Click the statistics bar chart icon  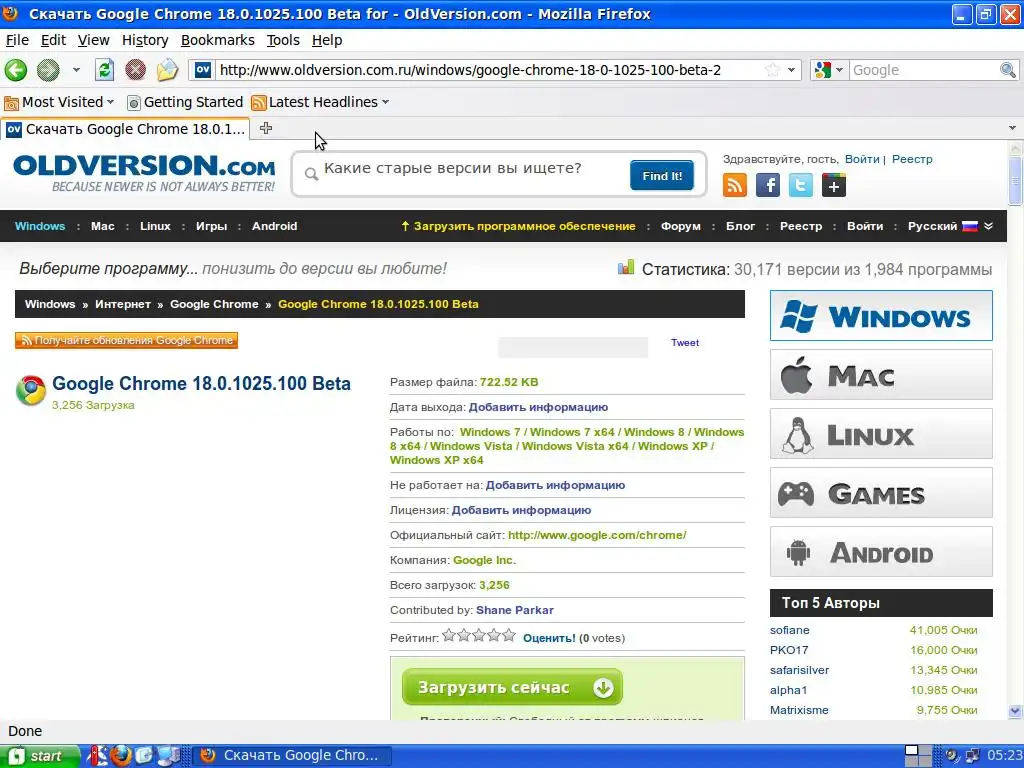[626, 267]
